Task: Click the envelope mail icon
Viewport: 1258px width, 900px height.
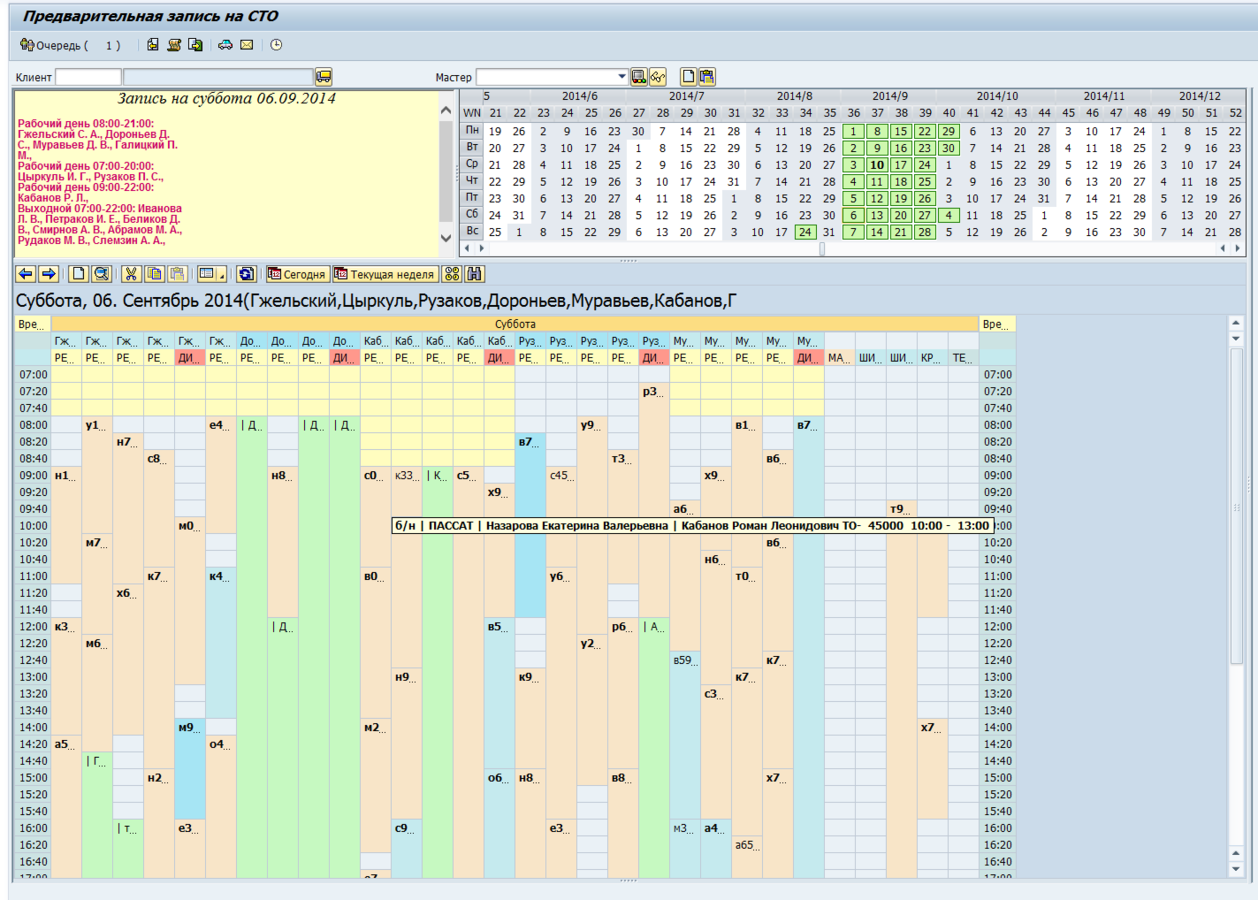Action: (x=246, y=45)
